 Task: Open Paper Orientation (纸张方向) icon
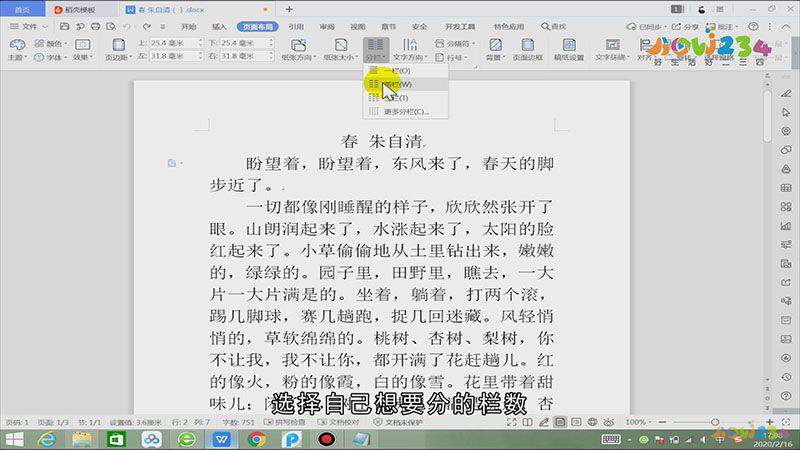click(298, 45)
